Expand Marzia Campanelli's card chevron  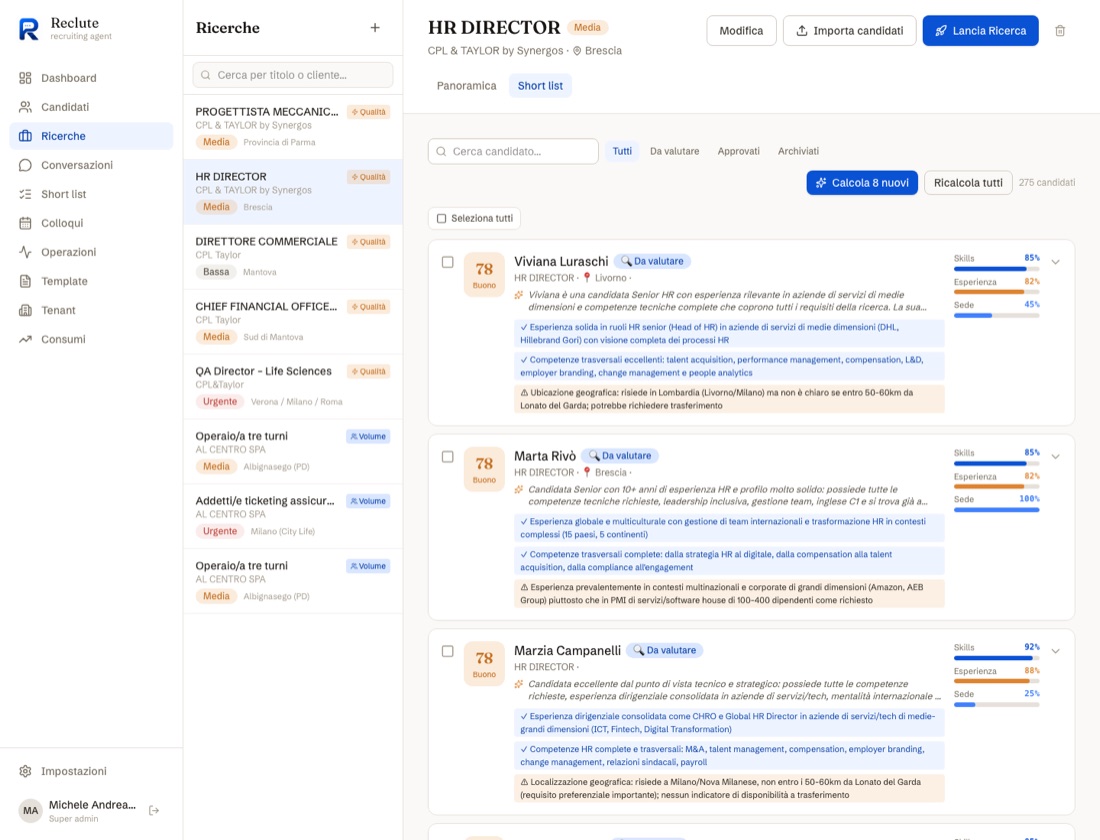(1055, 651)
